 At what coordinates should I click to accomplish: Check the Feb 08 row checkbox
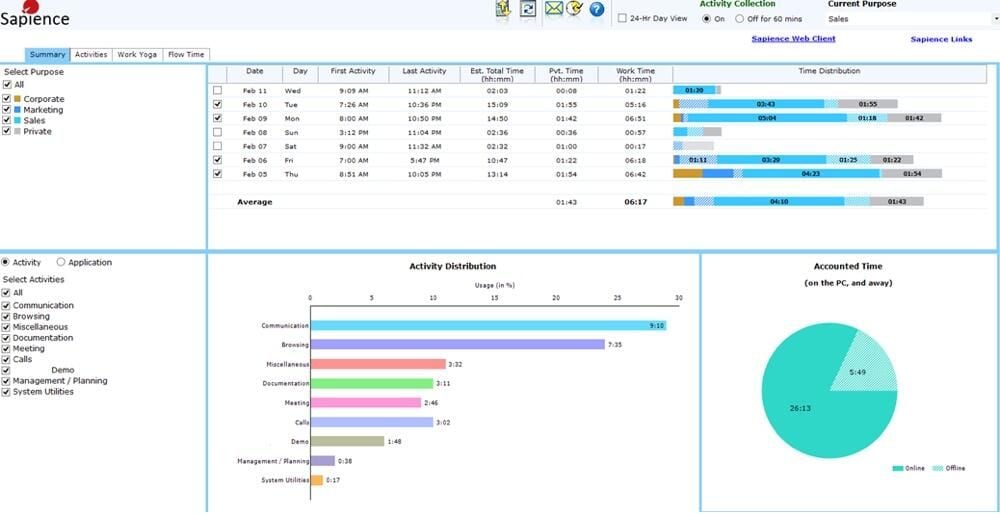(x=217, y=132)
